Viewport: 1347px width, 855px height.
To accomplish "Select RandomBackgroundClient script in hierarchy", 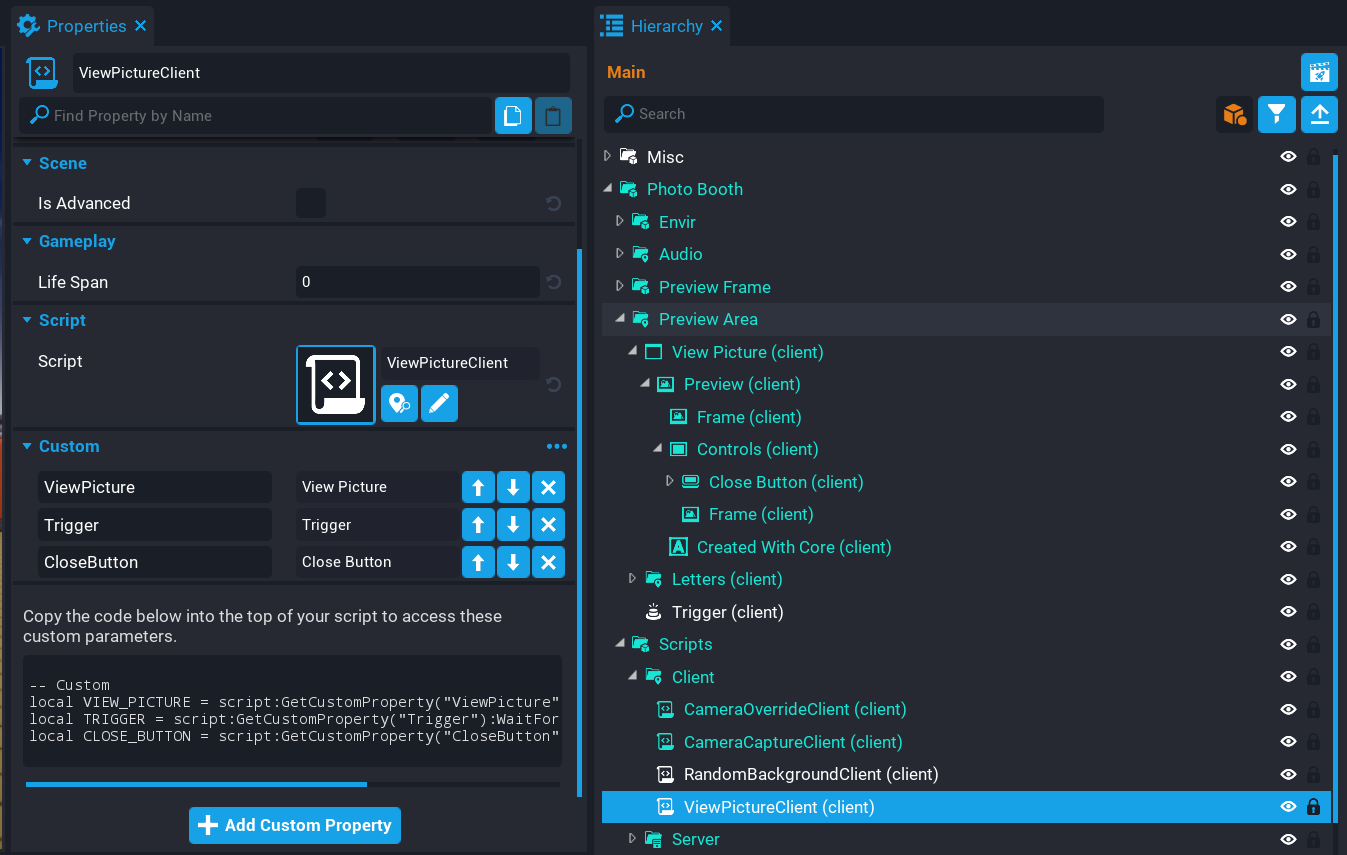I will click(810, 774).
